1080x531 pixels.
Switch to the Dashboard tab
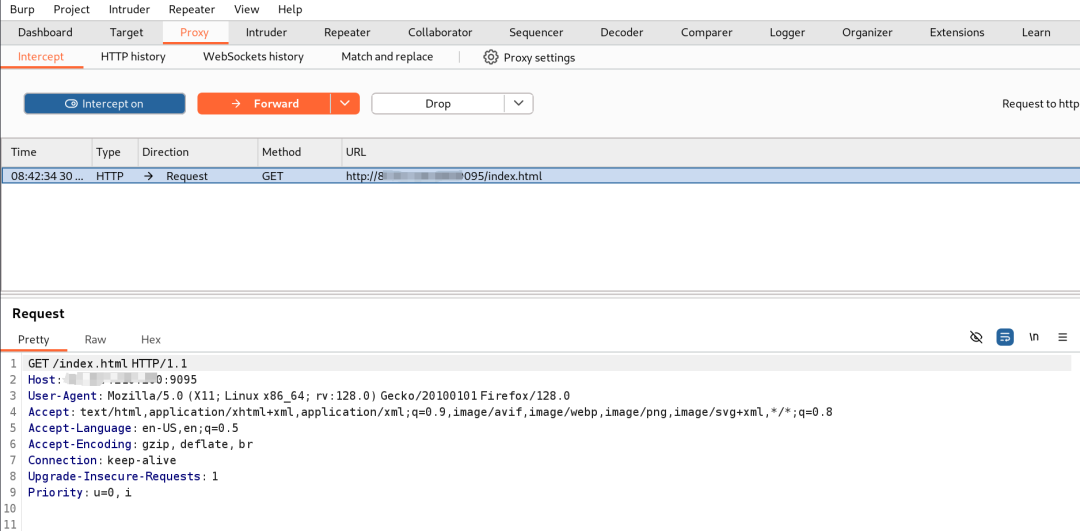[x=45, y=32]
